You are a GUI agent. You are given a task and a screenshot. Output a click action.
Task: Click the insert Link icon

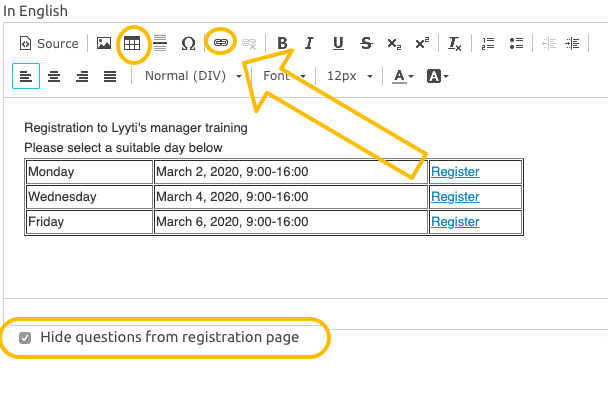[221, 44]
